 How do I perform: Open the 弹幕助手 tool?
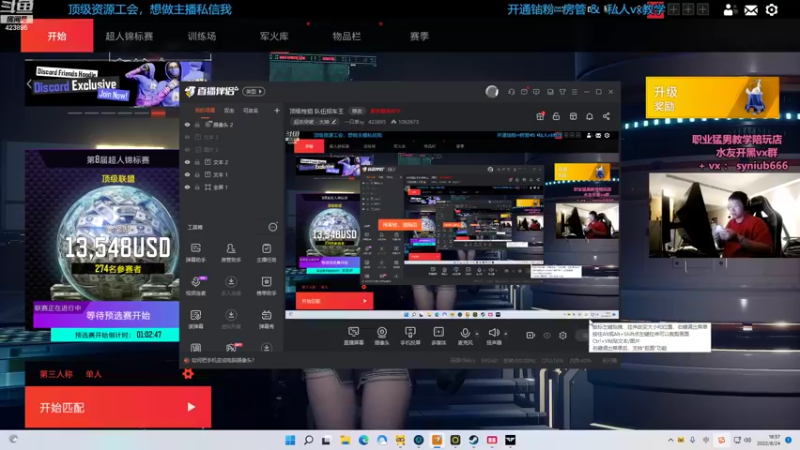(196, 253)
